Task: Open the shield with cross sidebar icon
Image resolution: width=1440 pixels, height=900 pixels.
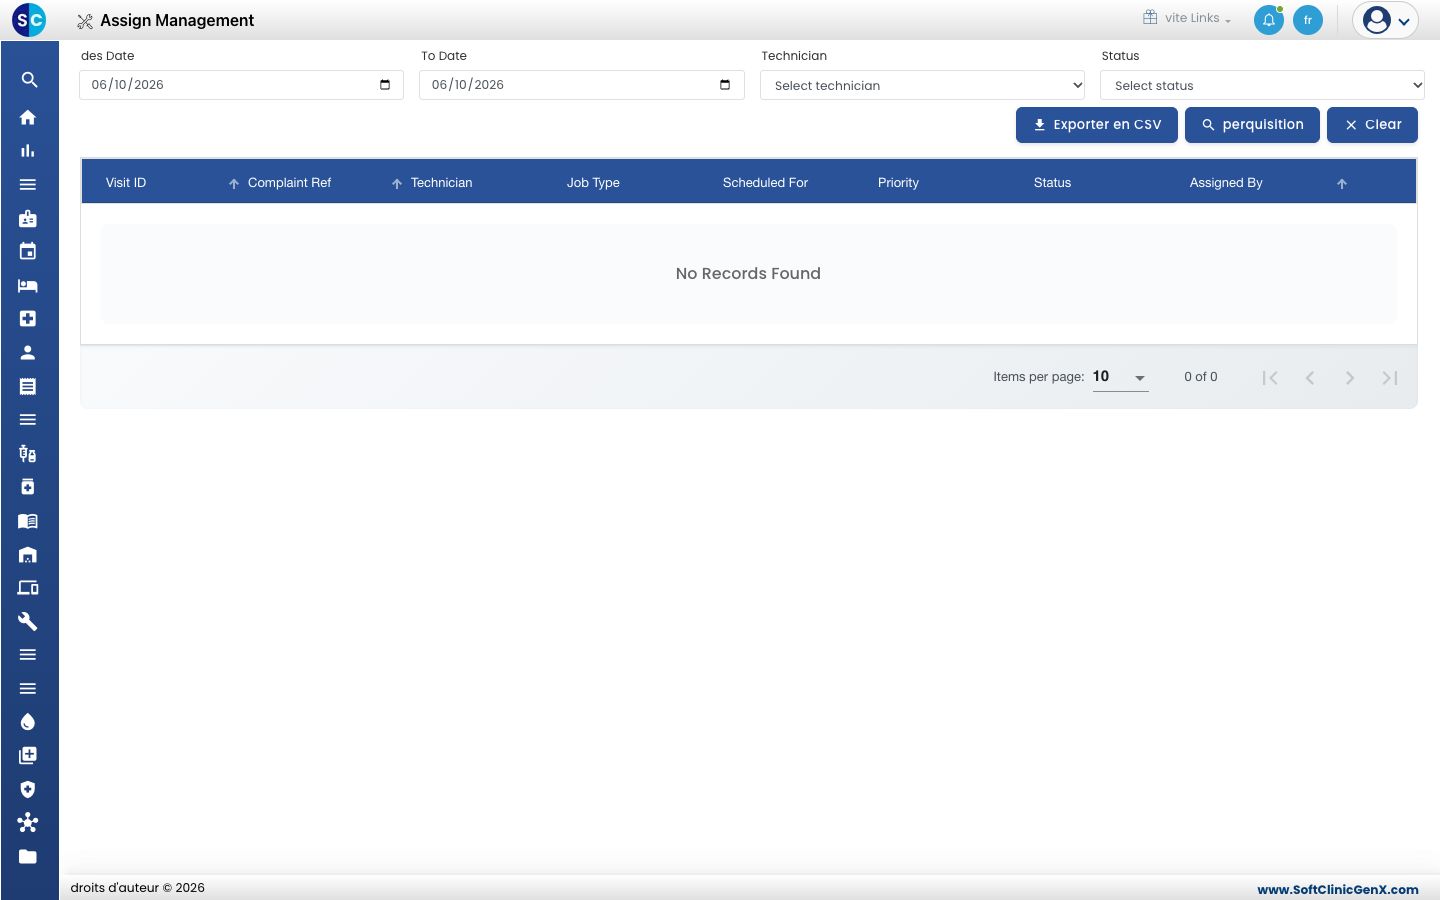Action: tap(28, 789)
